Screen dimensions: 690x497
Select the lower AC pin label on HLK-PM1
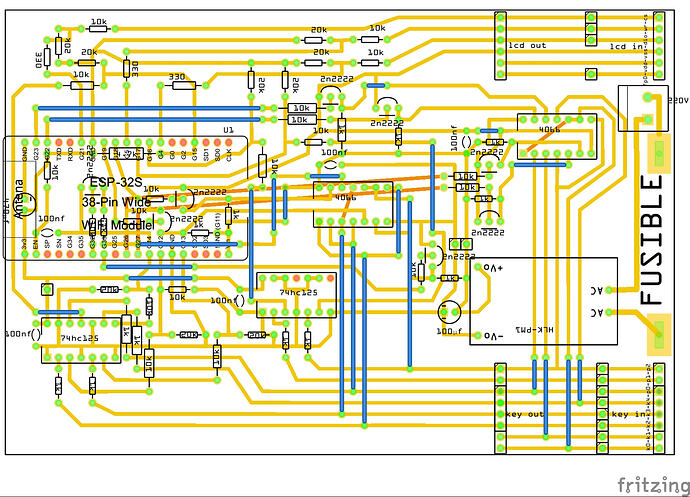[x=597, y=313]
